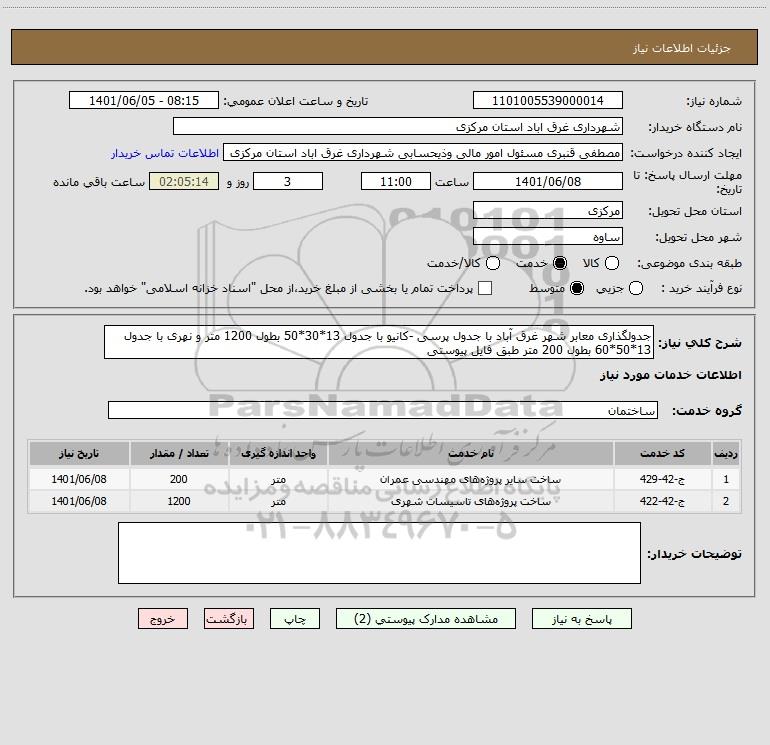Select the جزیی purchase type radio
This screenshot has width=770, height=745.
(636, 288)
